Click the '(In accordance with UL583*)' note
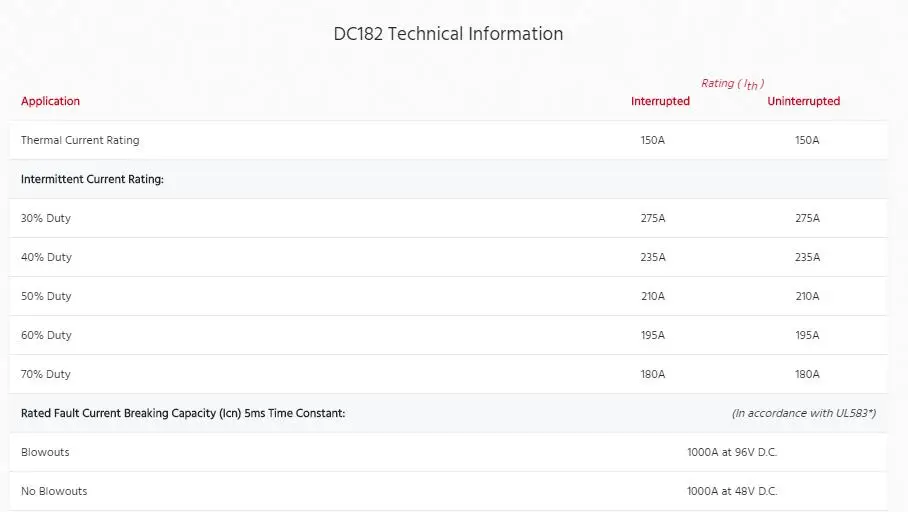 (x=804, y=414)
